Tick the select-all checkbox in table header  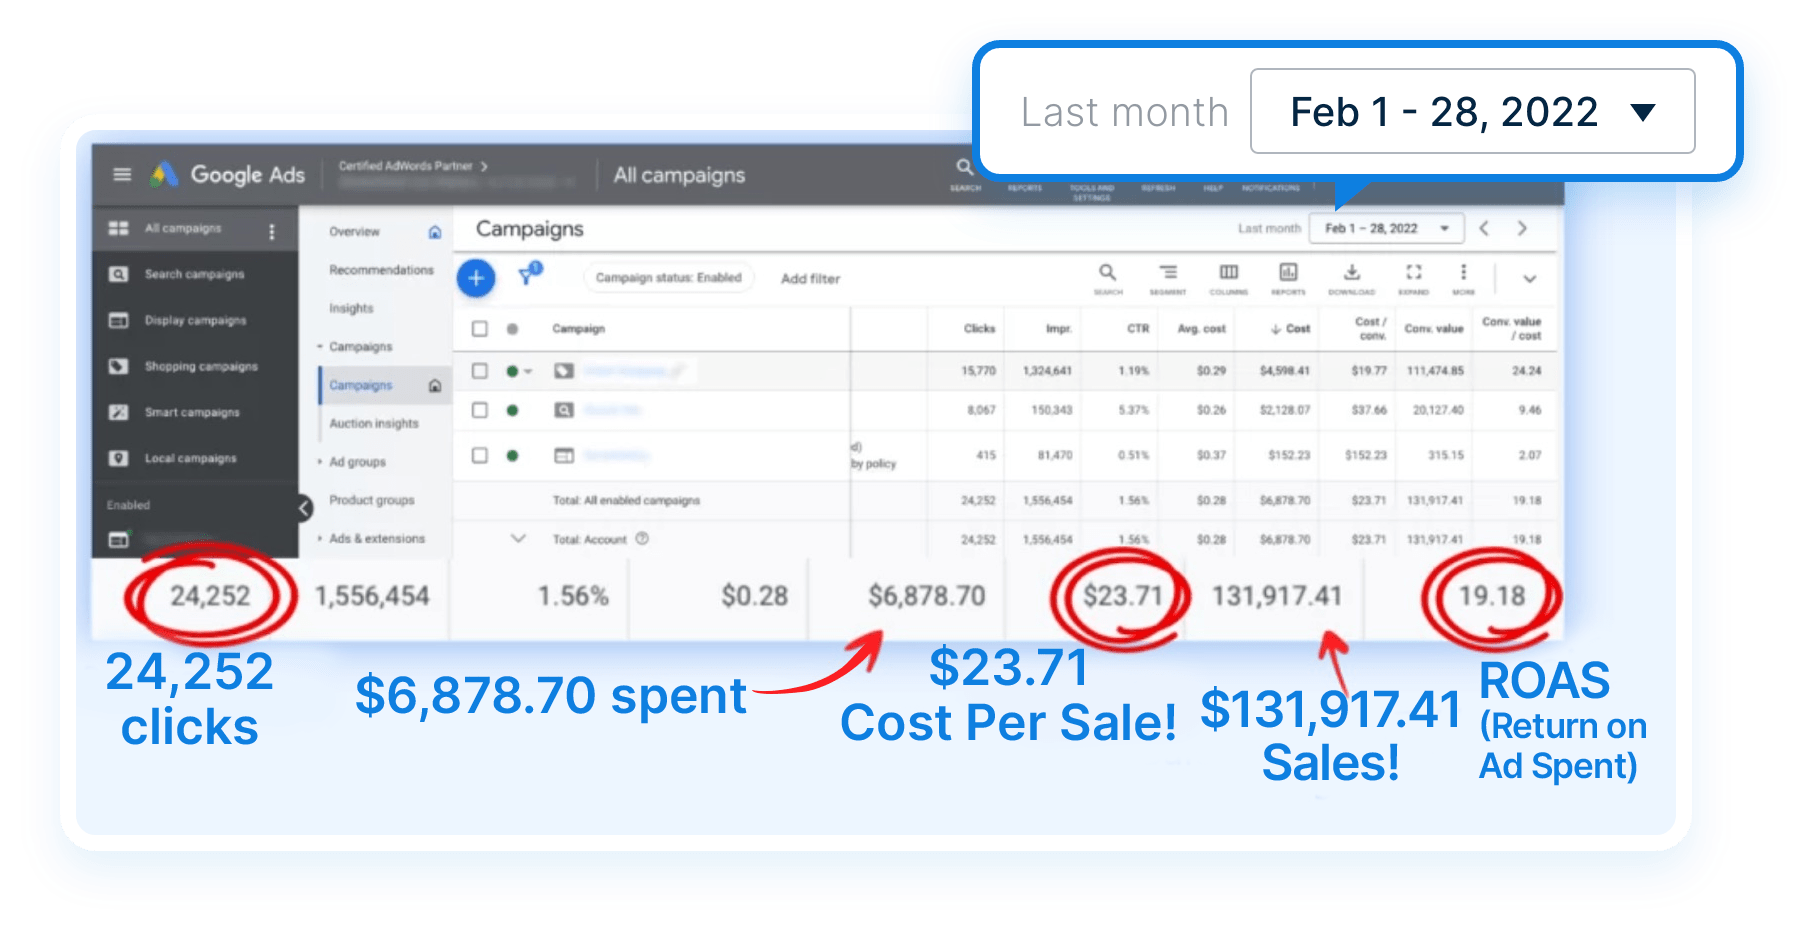[x=480, y=329]
